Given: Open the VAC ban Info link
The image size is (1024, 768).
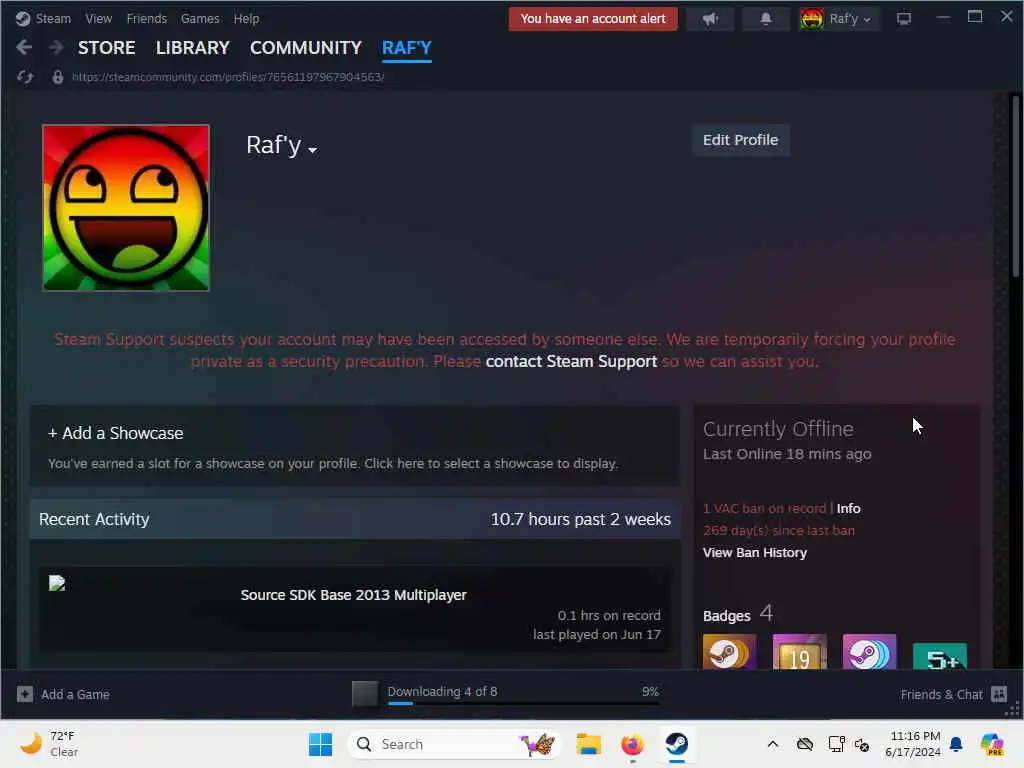Looking at the screenshot, I should pos(848,508).
